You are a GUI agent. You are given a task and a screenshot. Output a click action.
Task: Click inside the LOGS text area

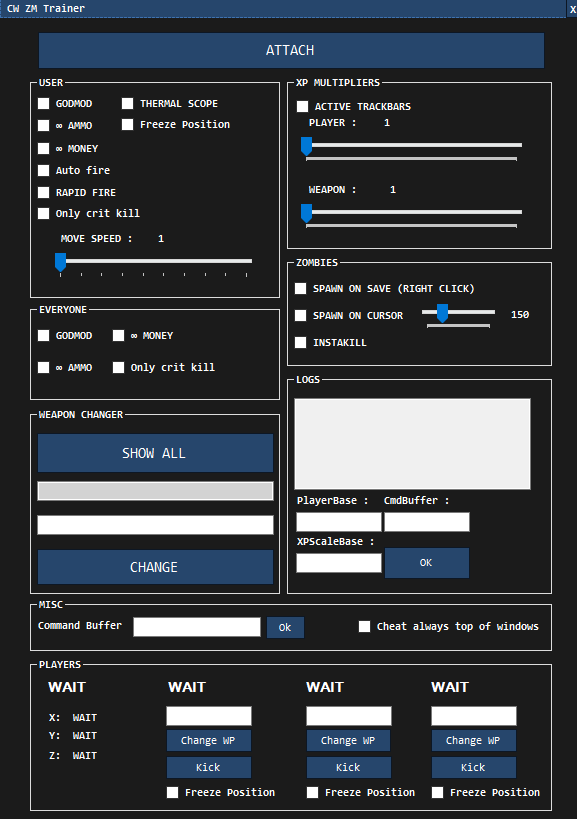[413, 444]
